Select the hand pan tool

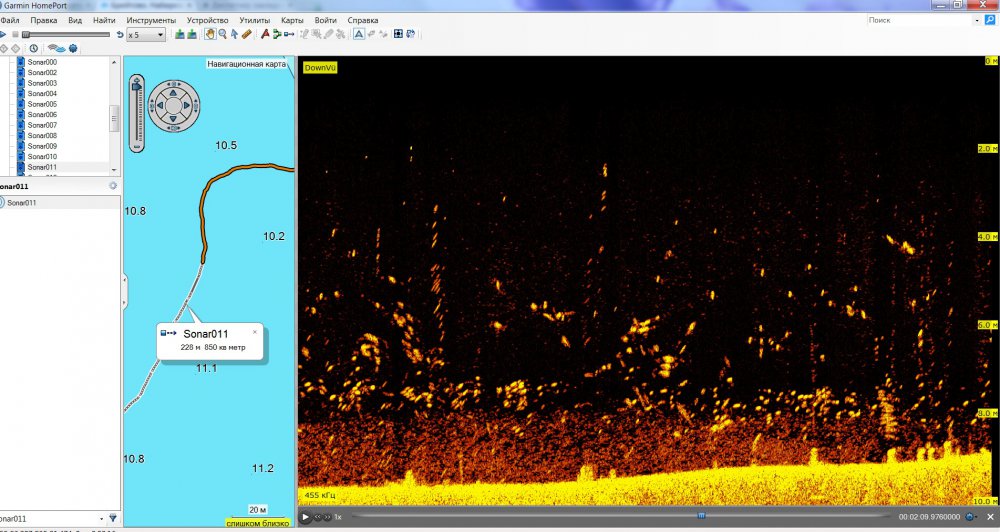(210, 34)
